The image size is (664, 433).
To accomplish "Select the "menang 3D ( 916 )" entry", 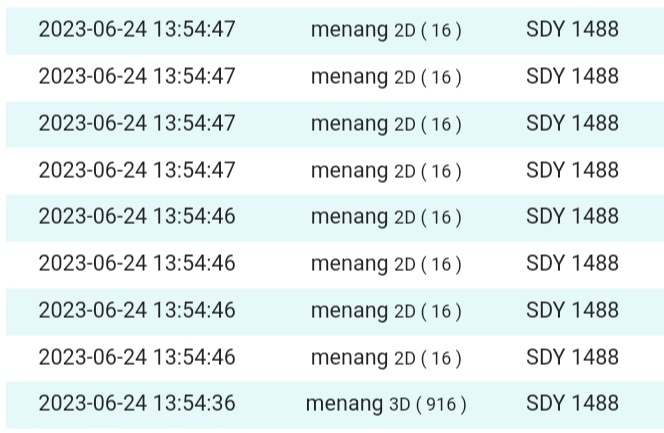I will (386, 403).
